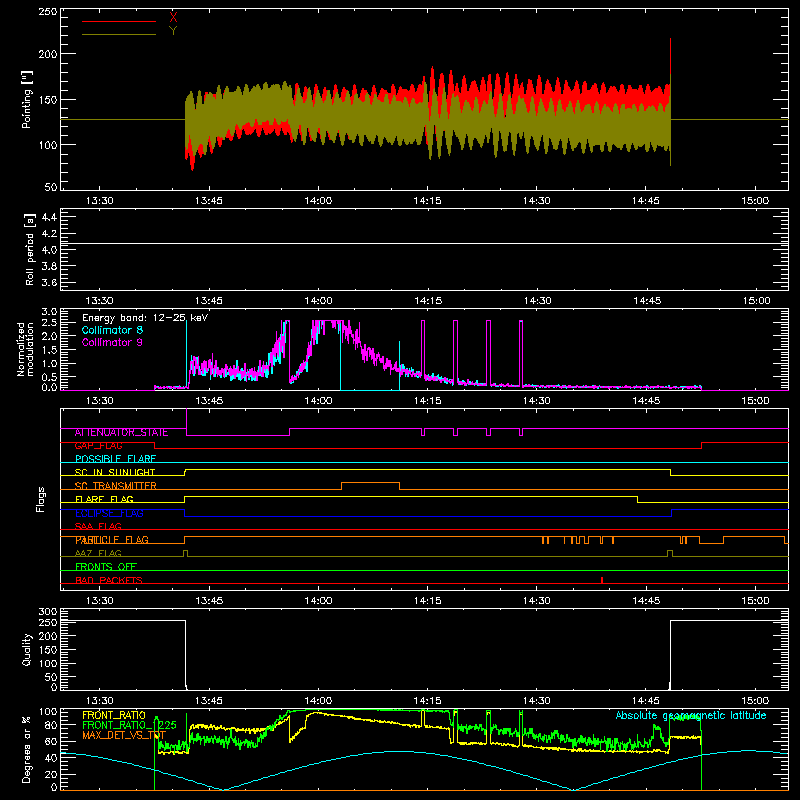The height and width of the screenshot is (800, 800).
Task: Click the Pointing axis title
Action: tap(27, 99)
